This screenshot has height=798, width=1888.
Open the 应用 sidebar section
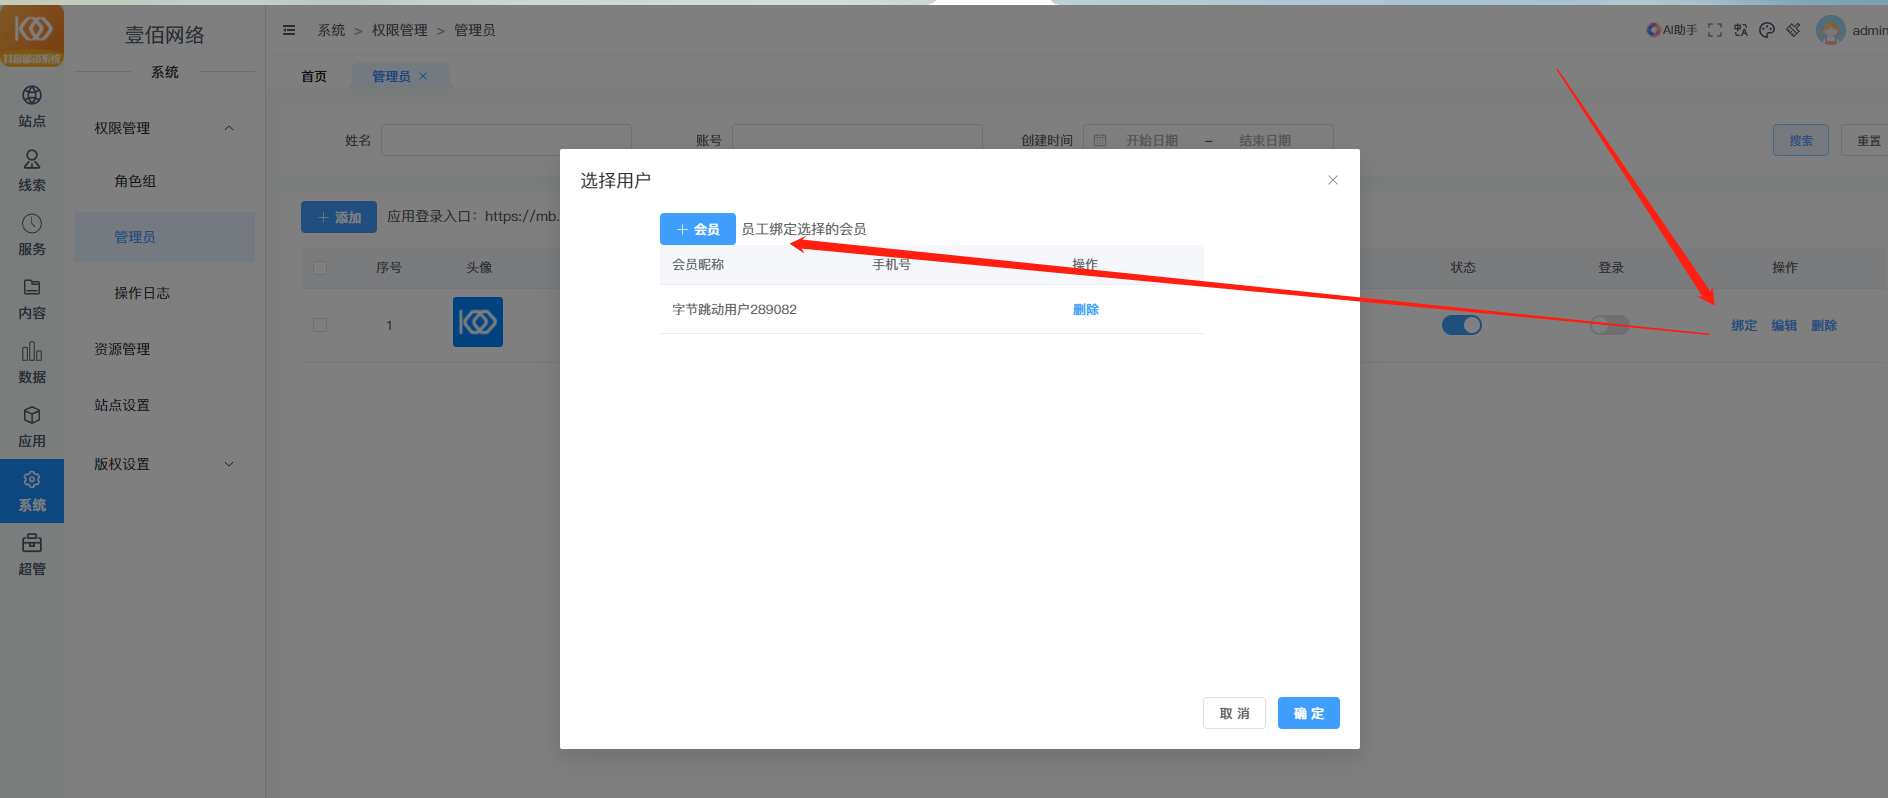click(x=32, y=427)
